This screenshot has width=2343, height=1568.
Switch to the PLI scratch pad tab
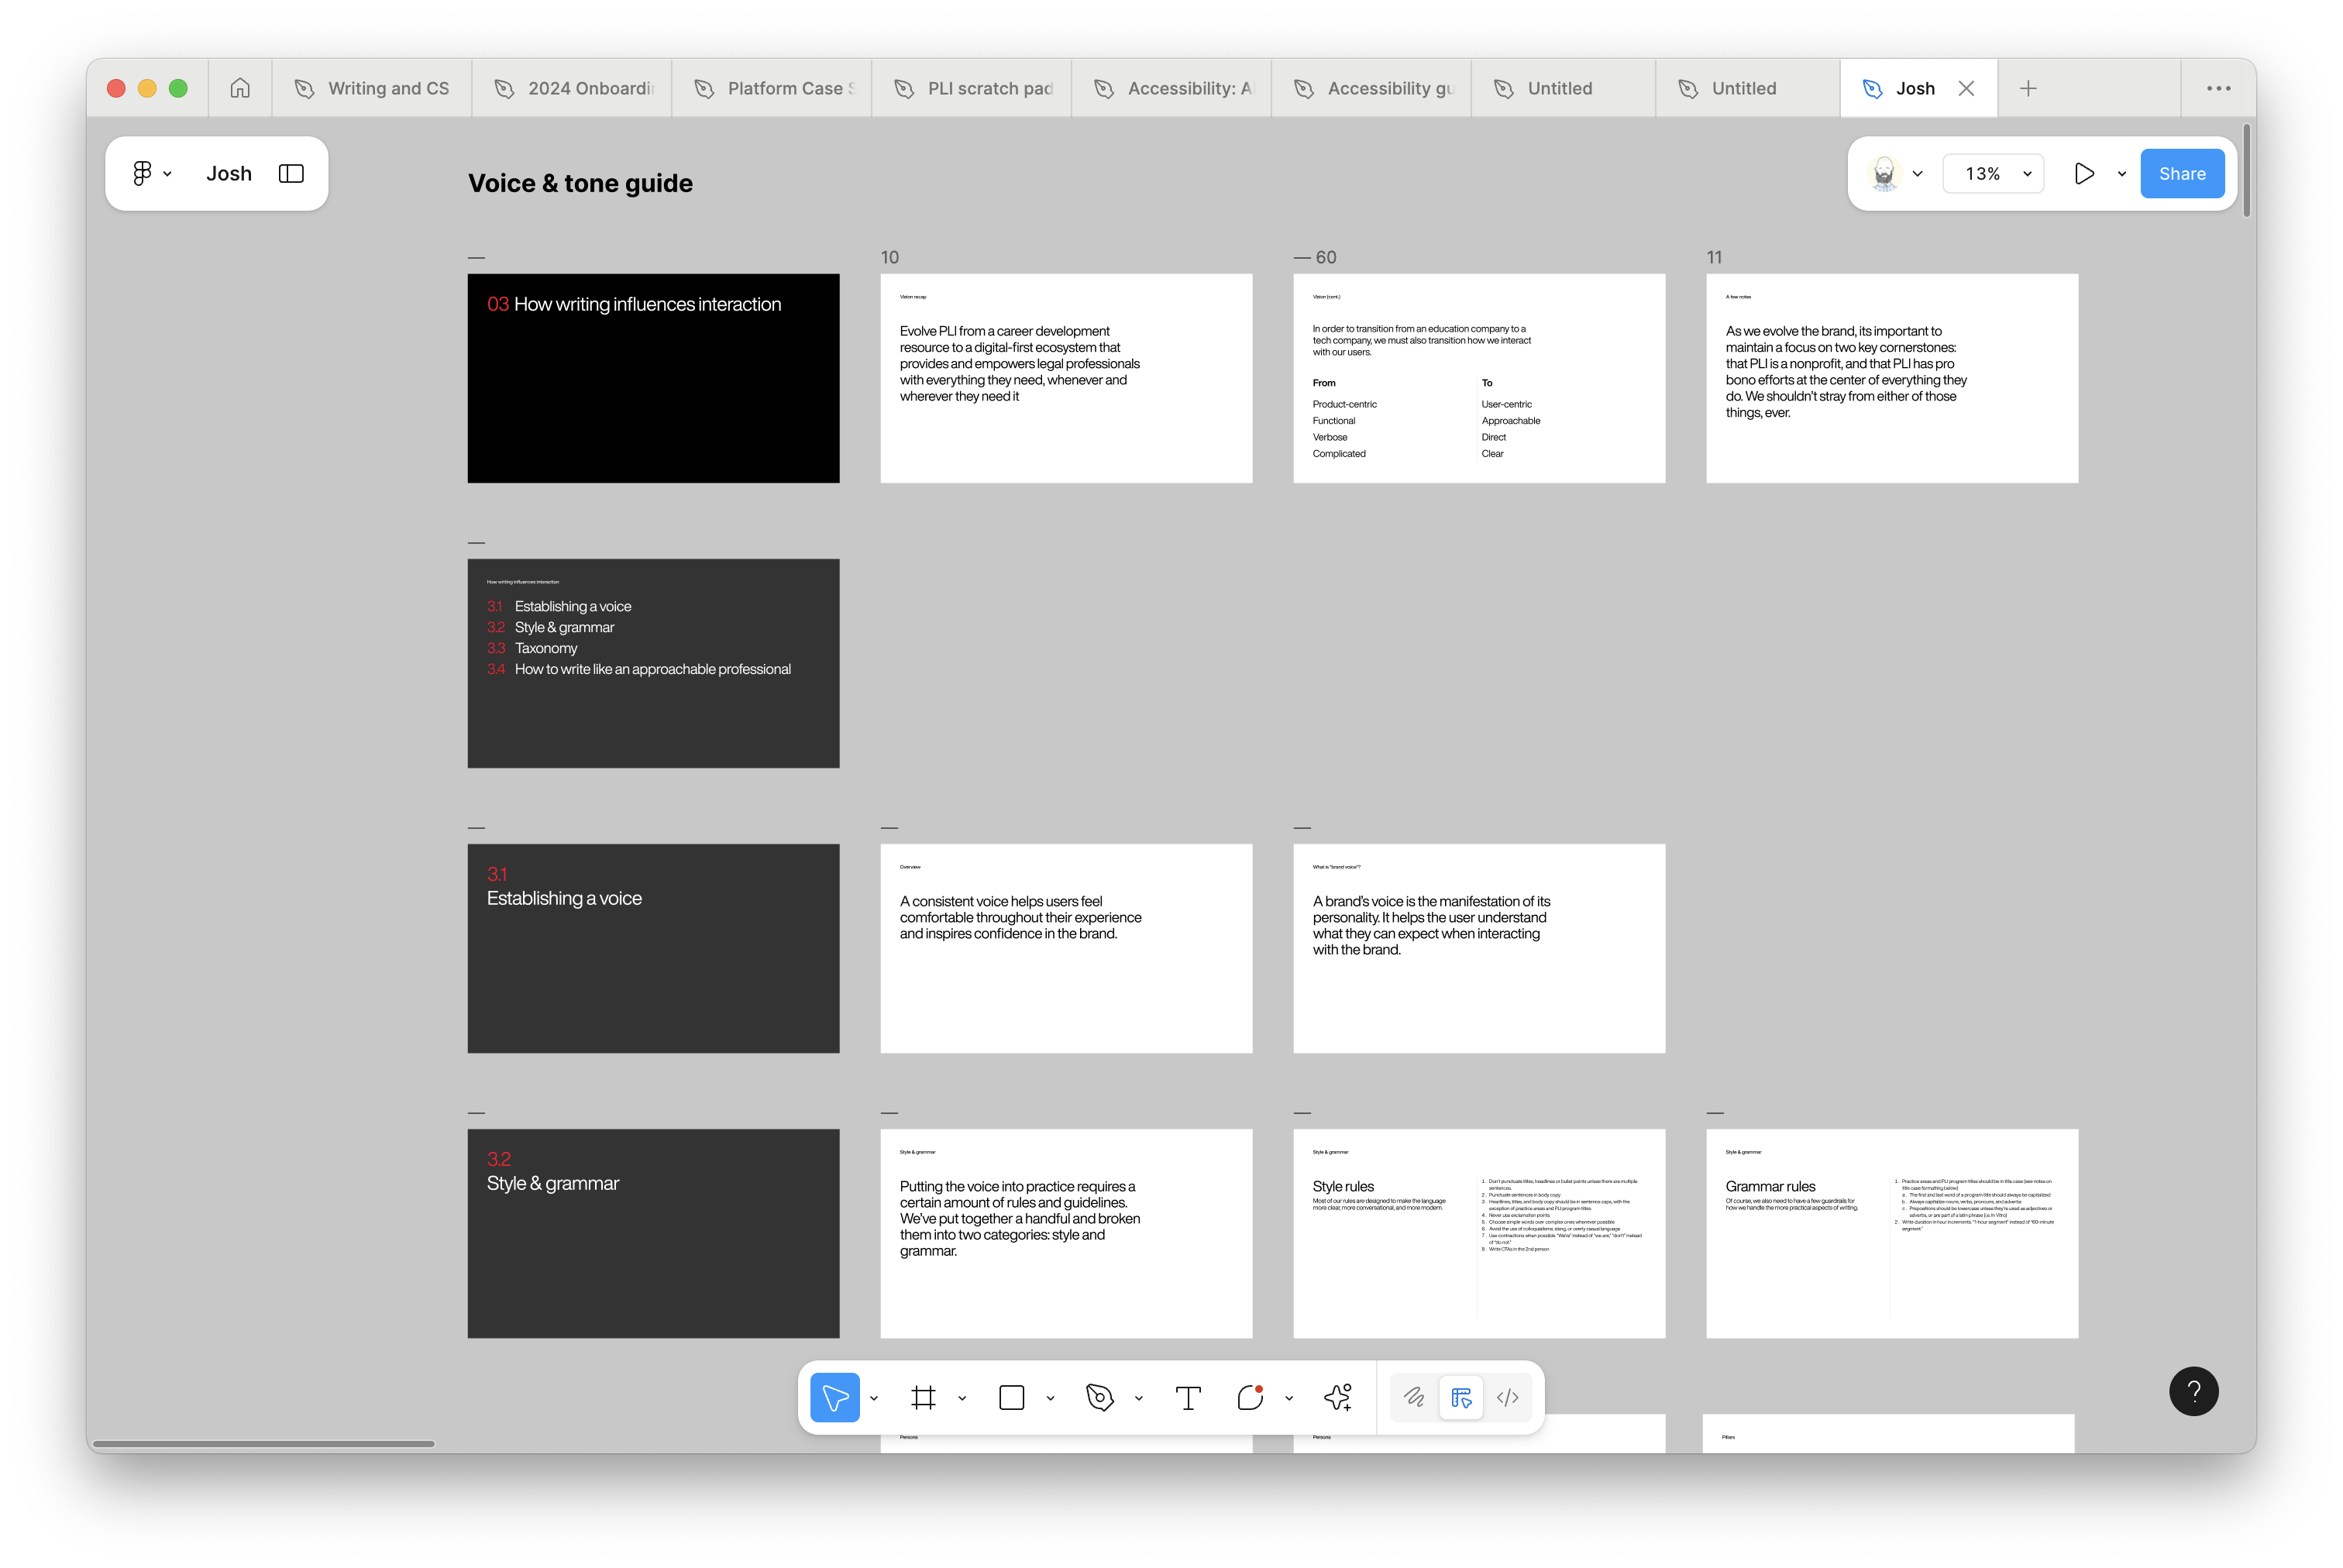pos(973,88)
